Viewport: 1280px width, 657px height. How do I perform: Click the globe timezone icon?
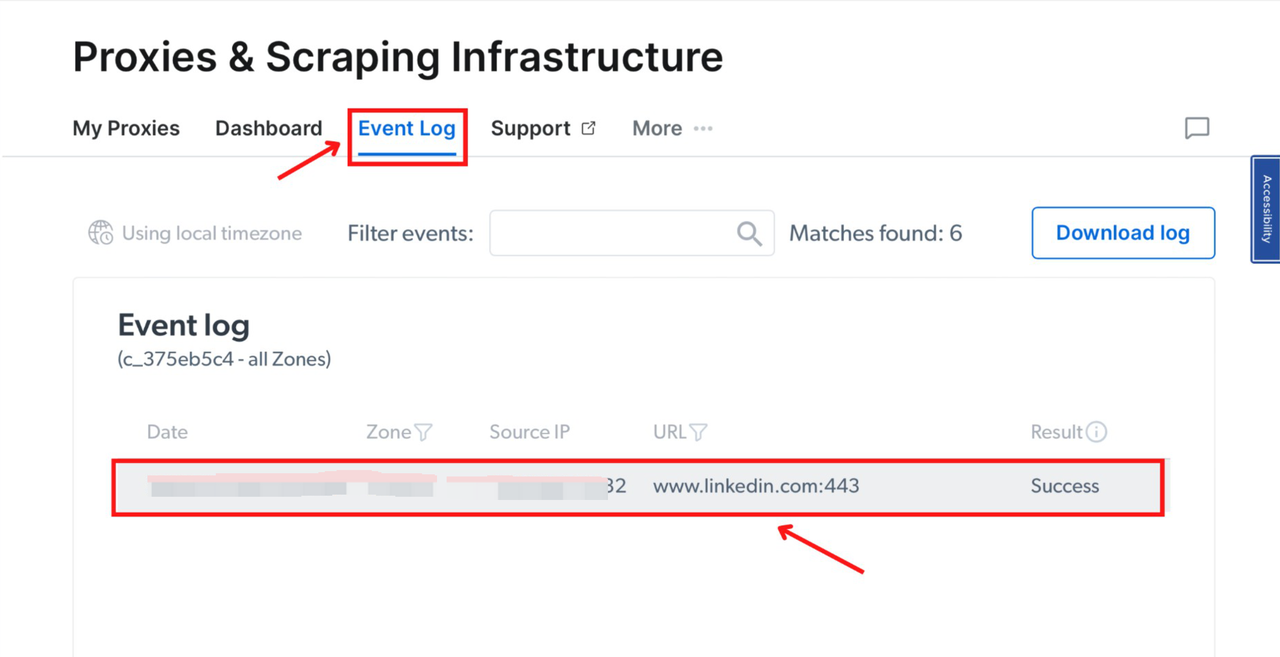(x=100, y=233)
